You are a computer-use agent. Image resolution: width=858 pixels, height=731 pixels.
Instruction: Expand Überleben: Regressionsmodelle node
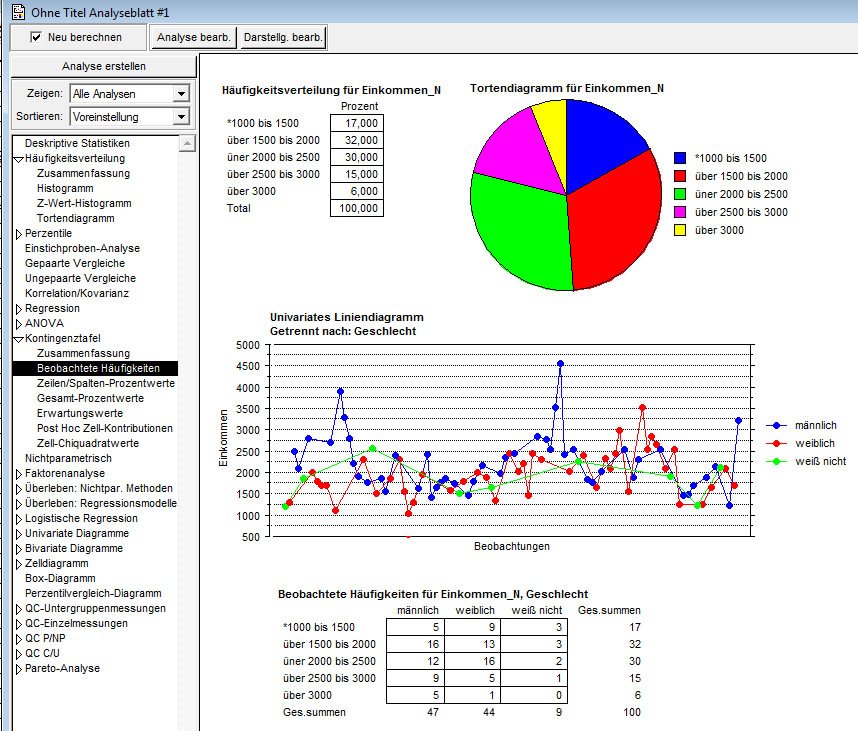tap(19, 504)
